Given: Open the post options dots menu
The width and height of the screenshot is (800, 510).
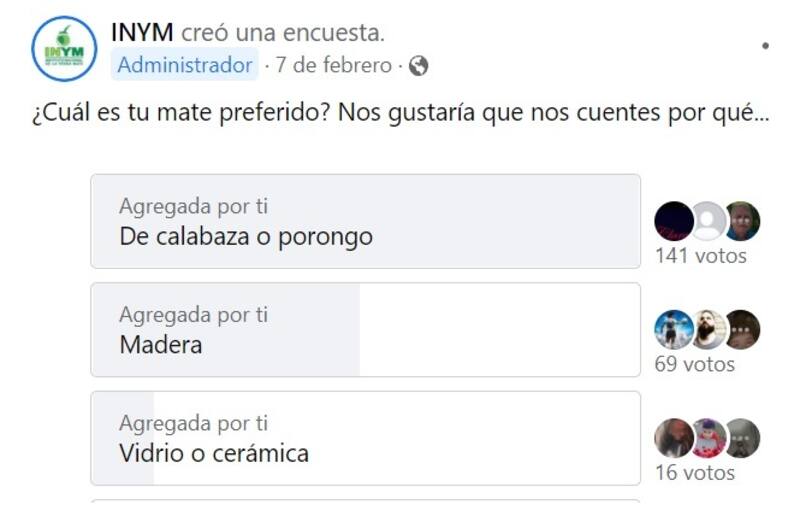Looking at the screenshot, I should [765, 46].
